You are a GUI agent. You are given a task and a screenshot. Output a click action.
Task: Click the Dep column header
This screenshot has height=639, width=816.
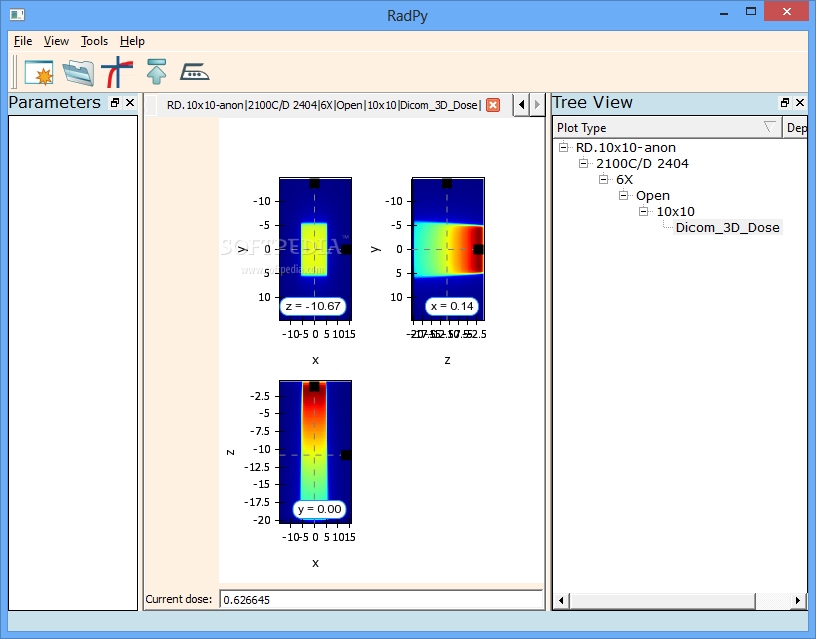[796, 127]
